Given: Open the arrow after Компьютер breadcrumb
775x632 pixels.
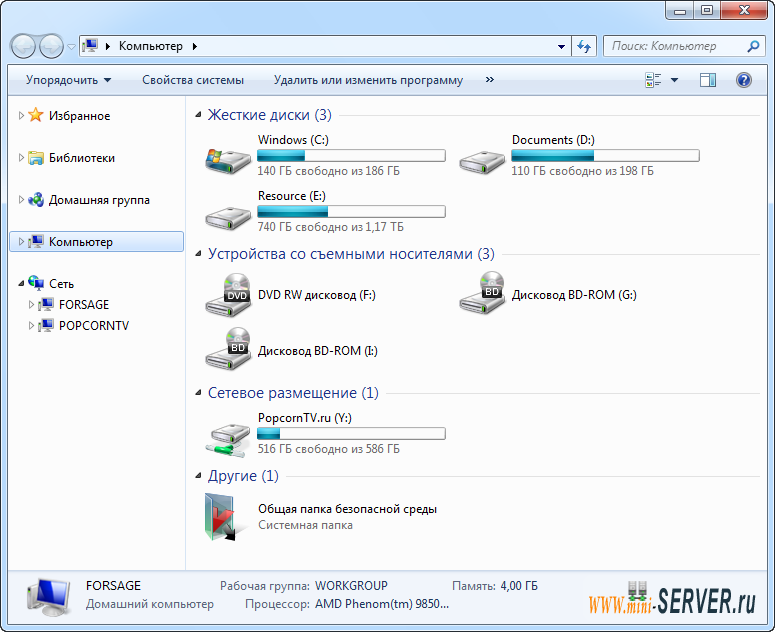Looking at the screenshot, I should [195, 46].
